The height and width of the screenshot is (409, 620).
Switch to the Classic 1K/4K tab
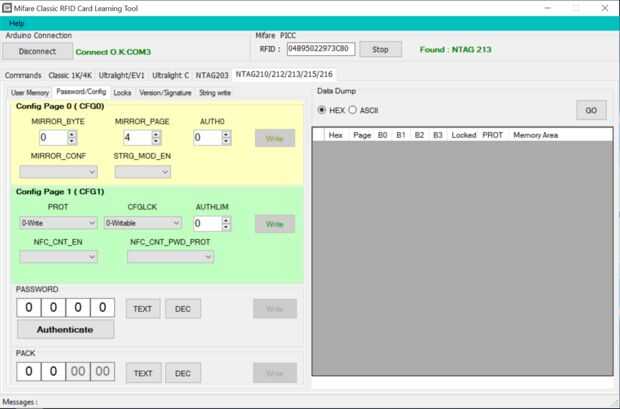(x=70, y=75)
